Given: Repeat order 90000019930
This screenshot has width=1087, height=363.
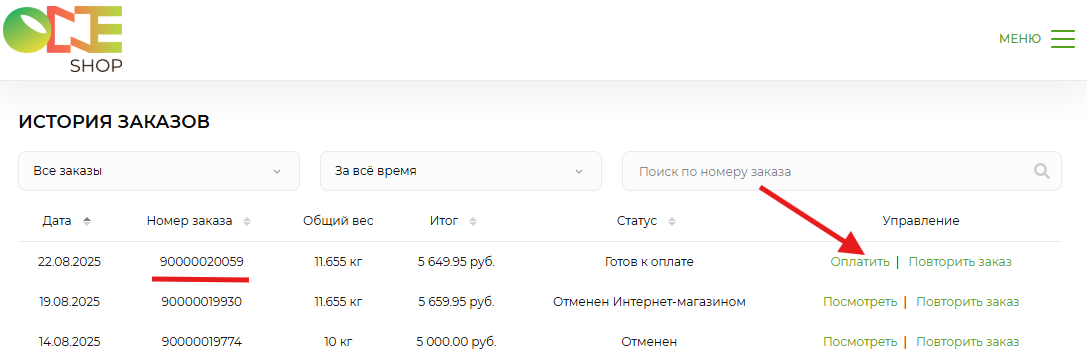Looking at the screenshot, I should click(x=968, y=302).
